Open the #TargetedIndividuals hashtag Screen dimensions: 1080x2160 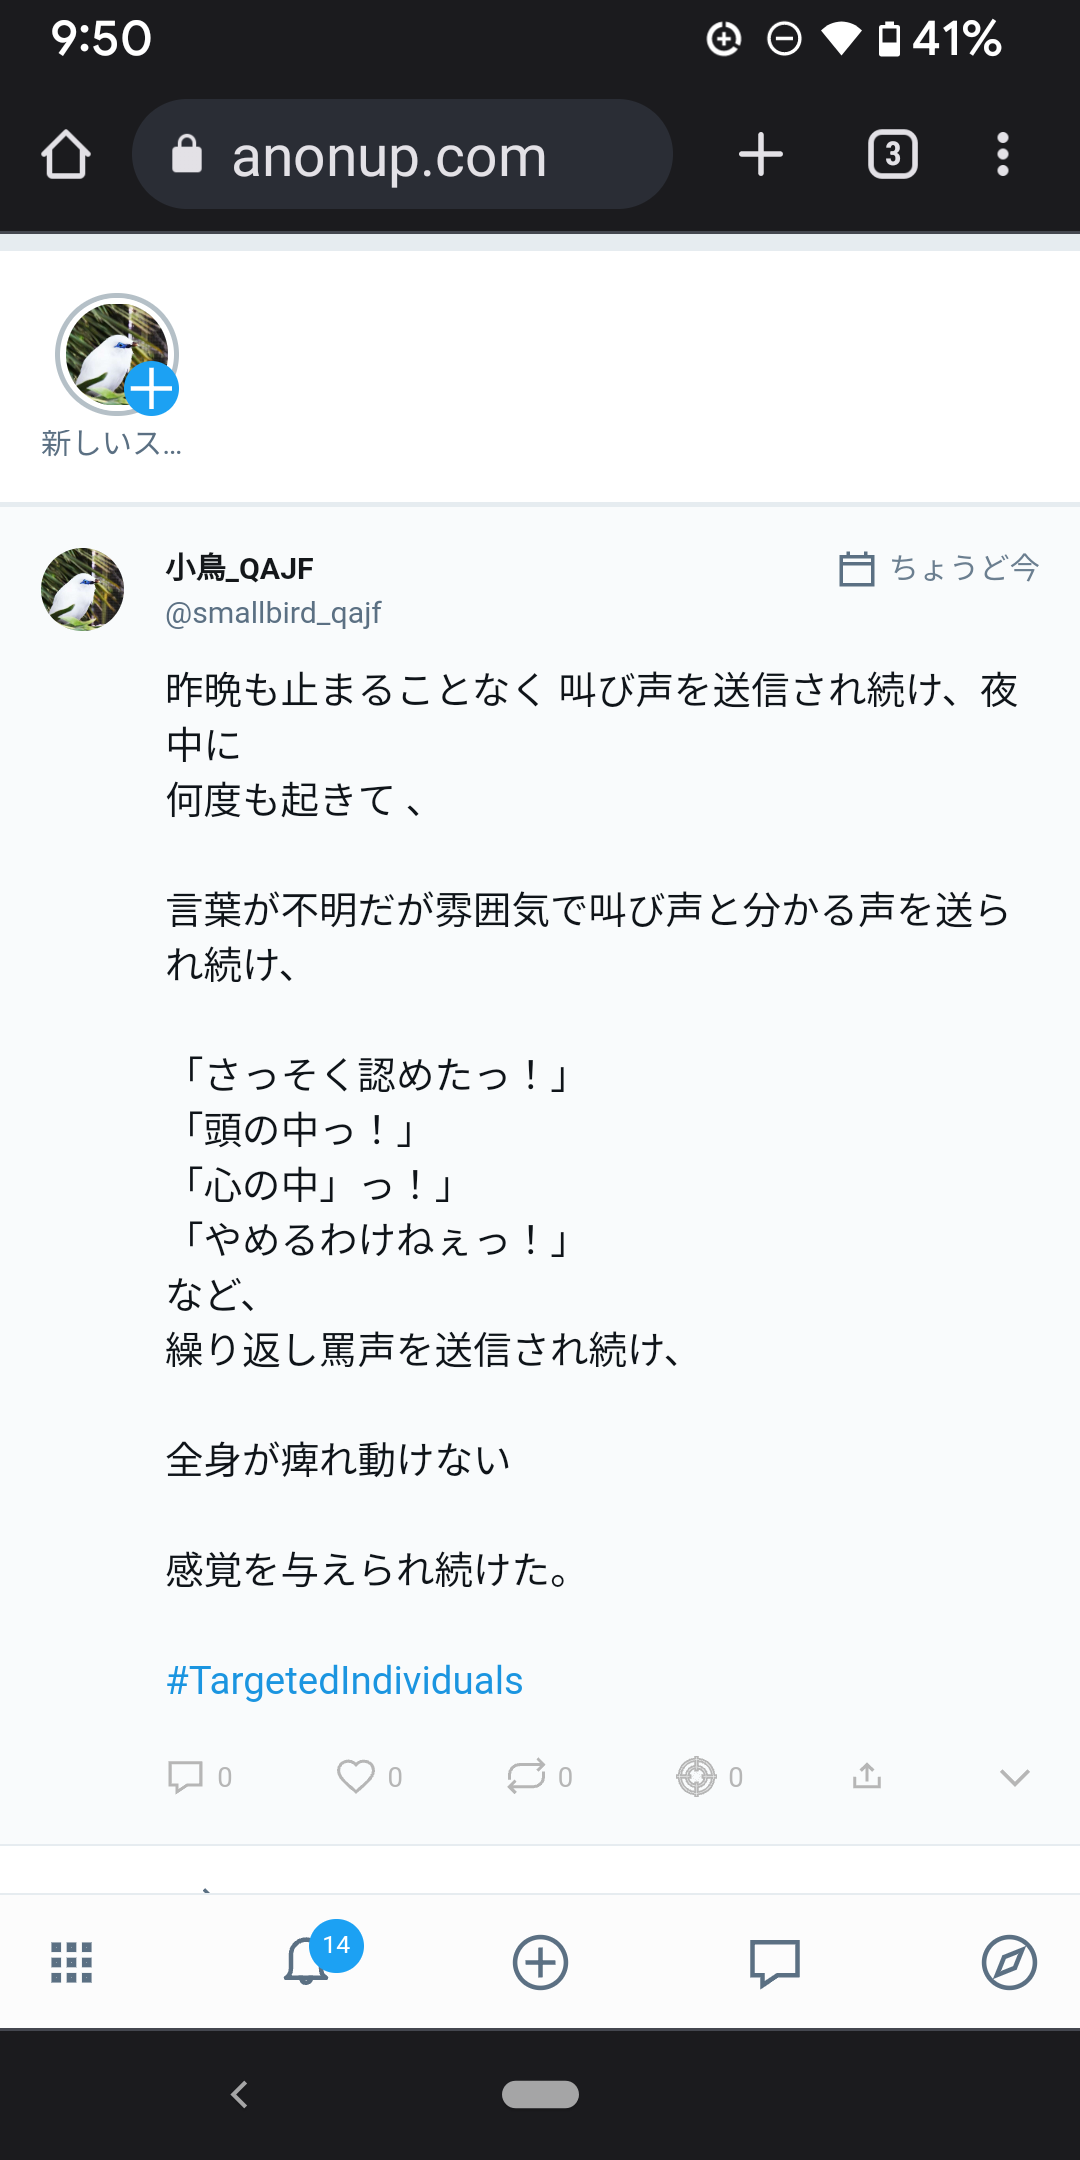pos(344,1681)
